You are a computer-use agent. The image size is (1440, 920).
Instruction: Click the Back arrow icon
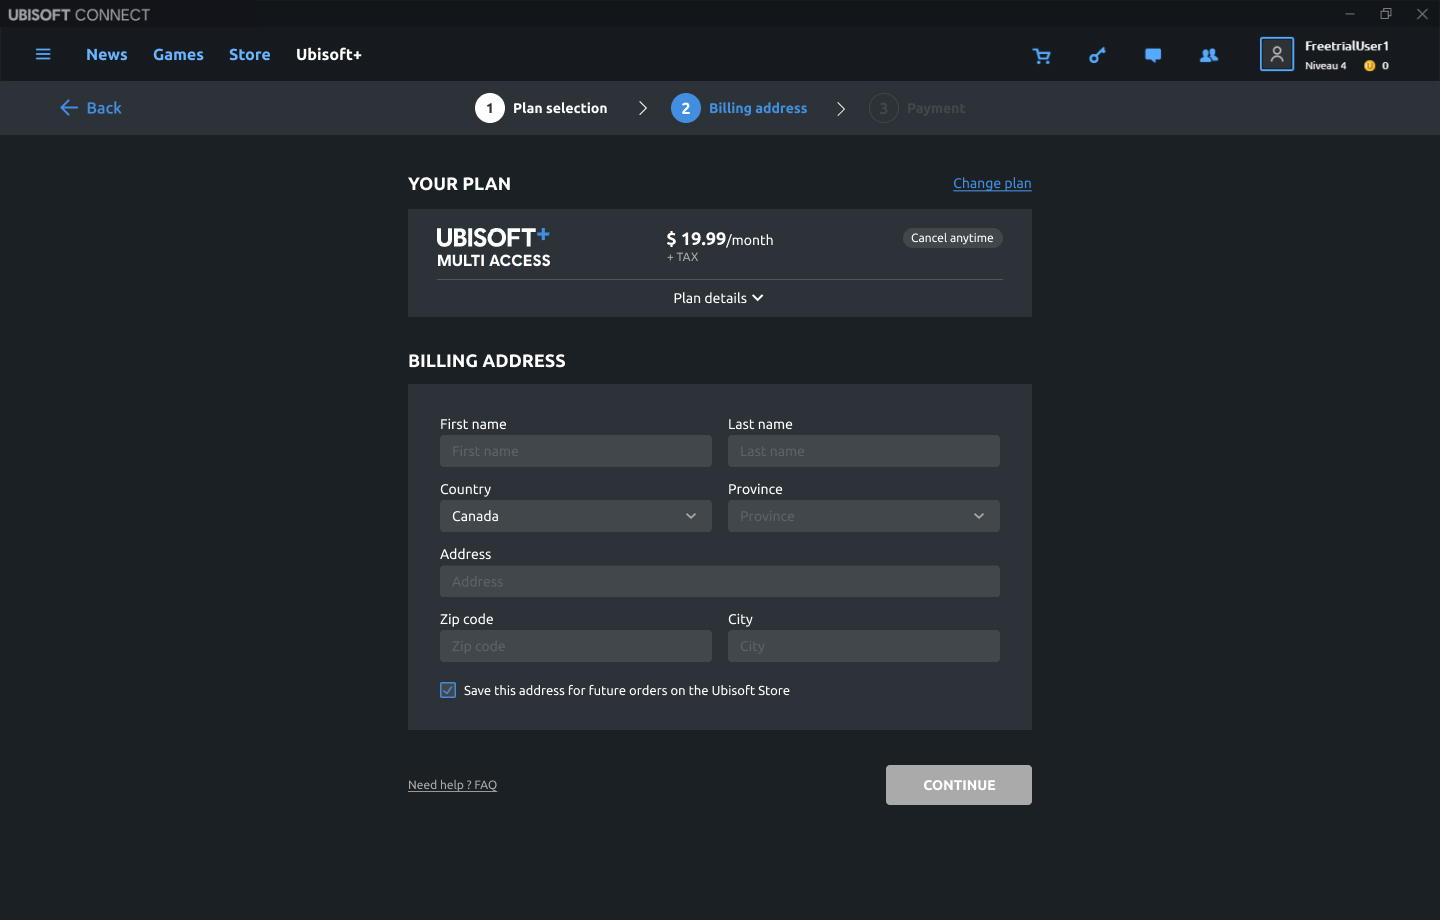(69, 108)
